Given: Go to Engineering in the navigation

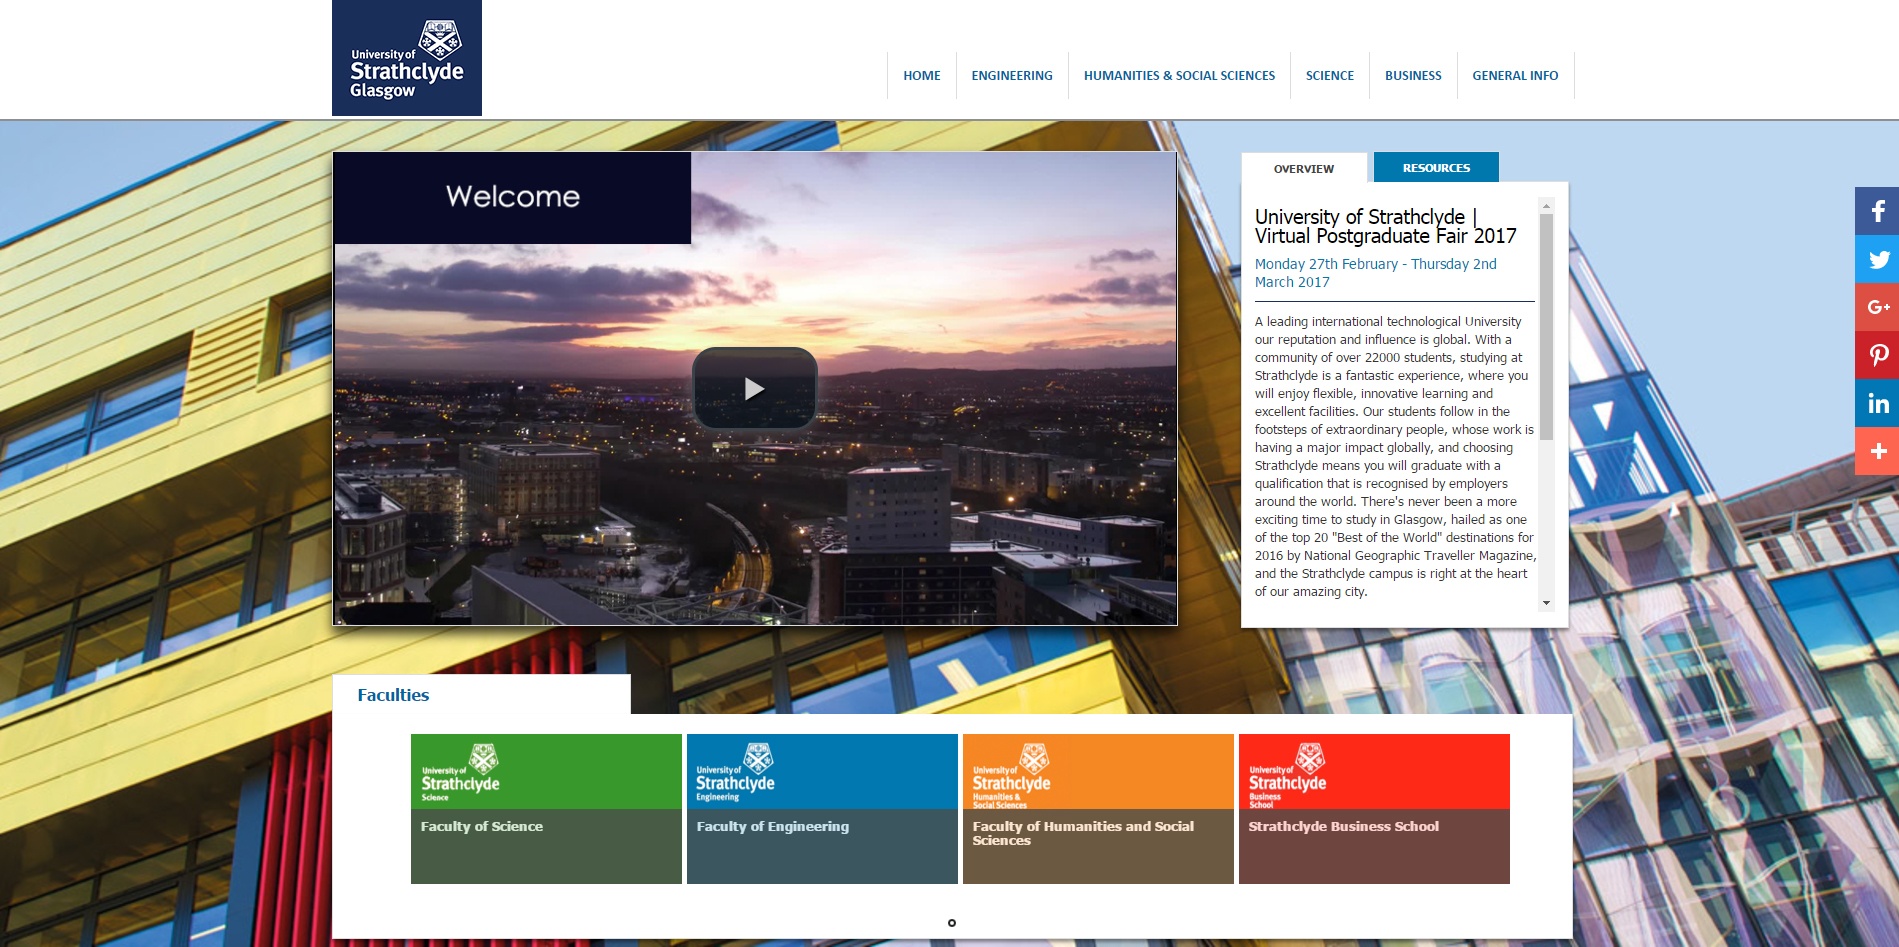Looking at the screenshot, I should (1012, 75).
